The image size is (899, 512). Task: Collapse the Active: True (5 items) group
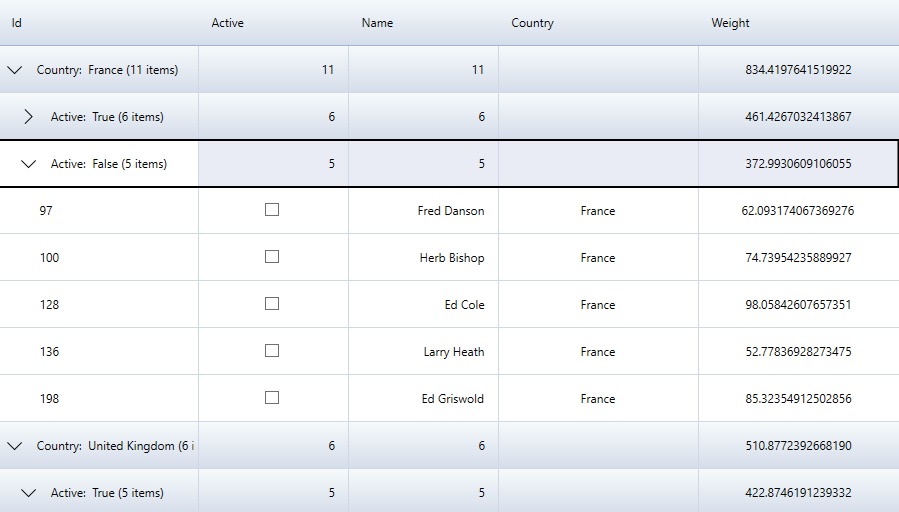click(29, 493)
